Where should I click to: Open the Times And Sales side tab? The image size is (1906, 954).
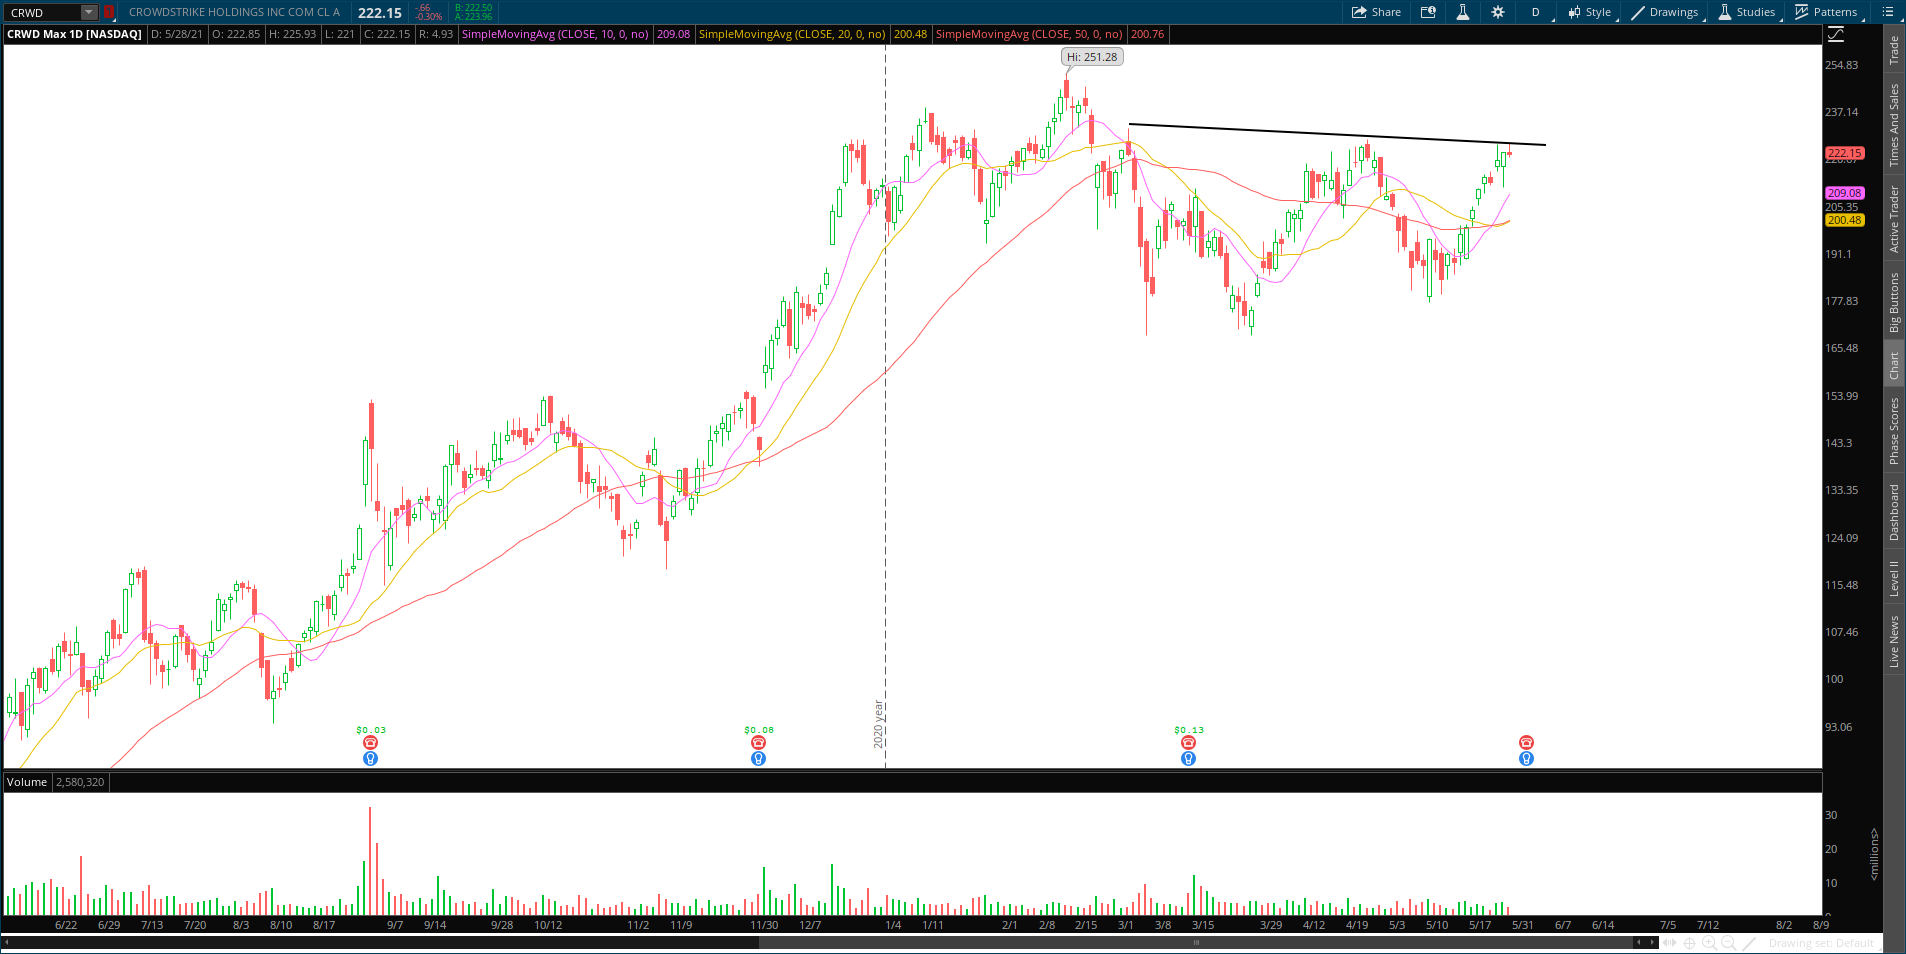(x=1894, y=125)
